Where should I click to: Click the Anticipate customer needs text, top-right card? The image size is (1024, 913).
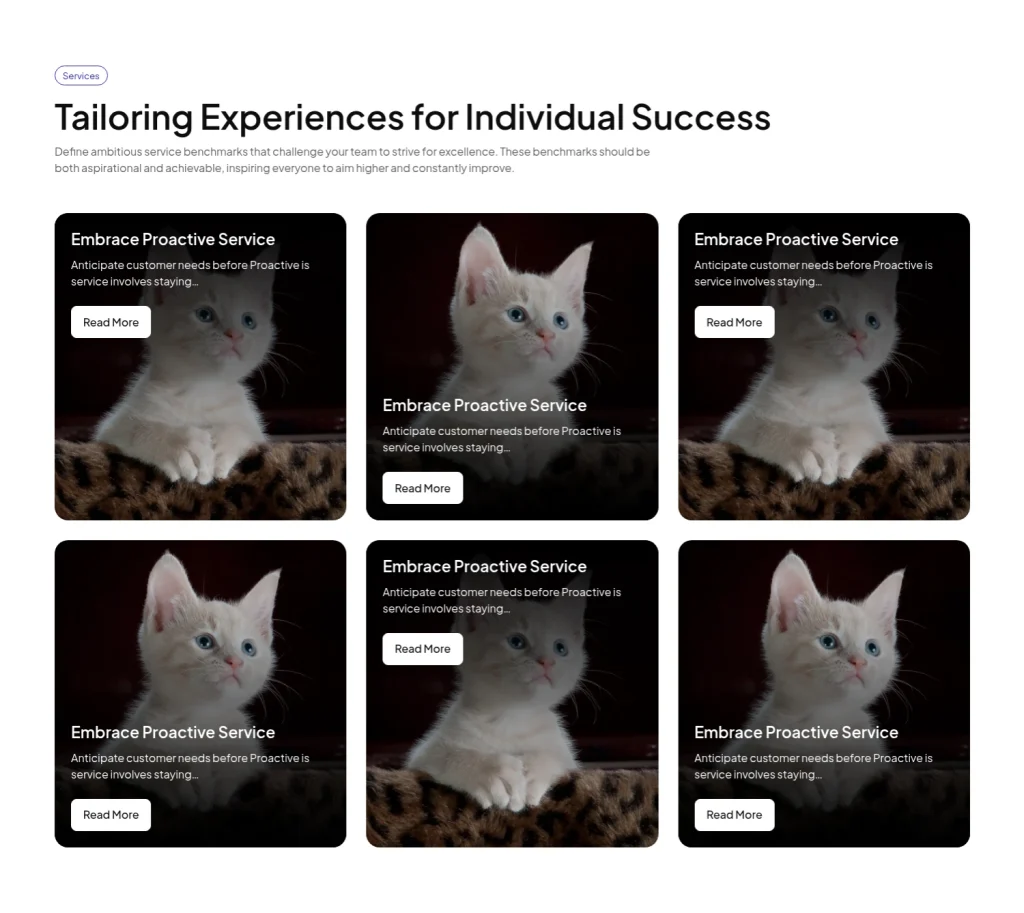point(813,273)
